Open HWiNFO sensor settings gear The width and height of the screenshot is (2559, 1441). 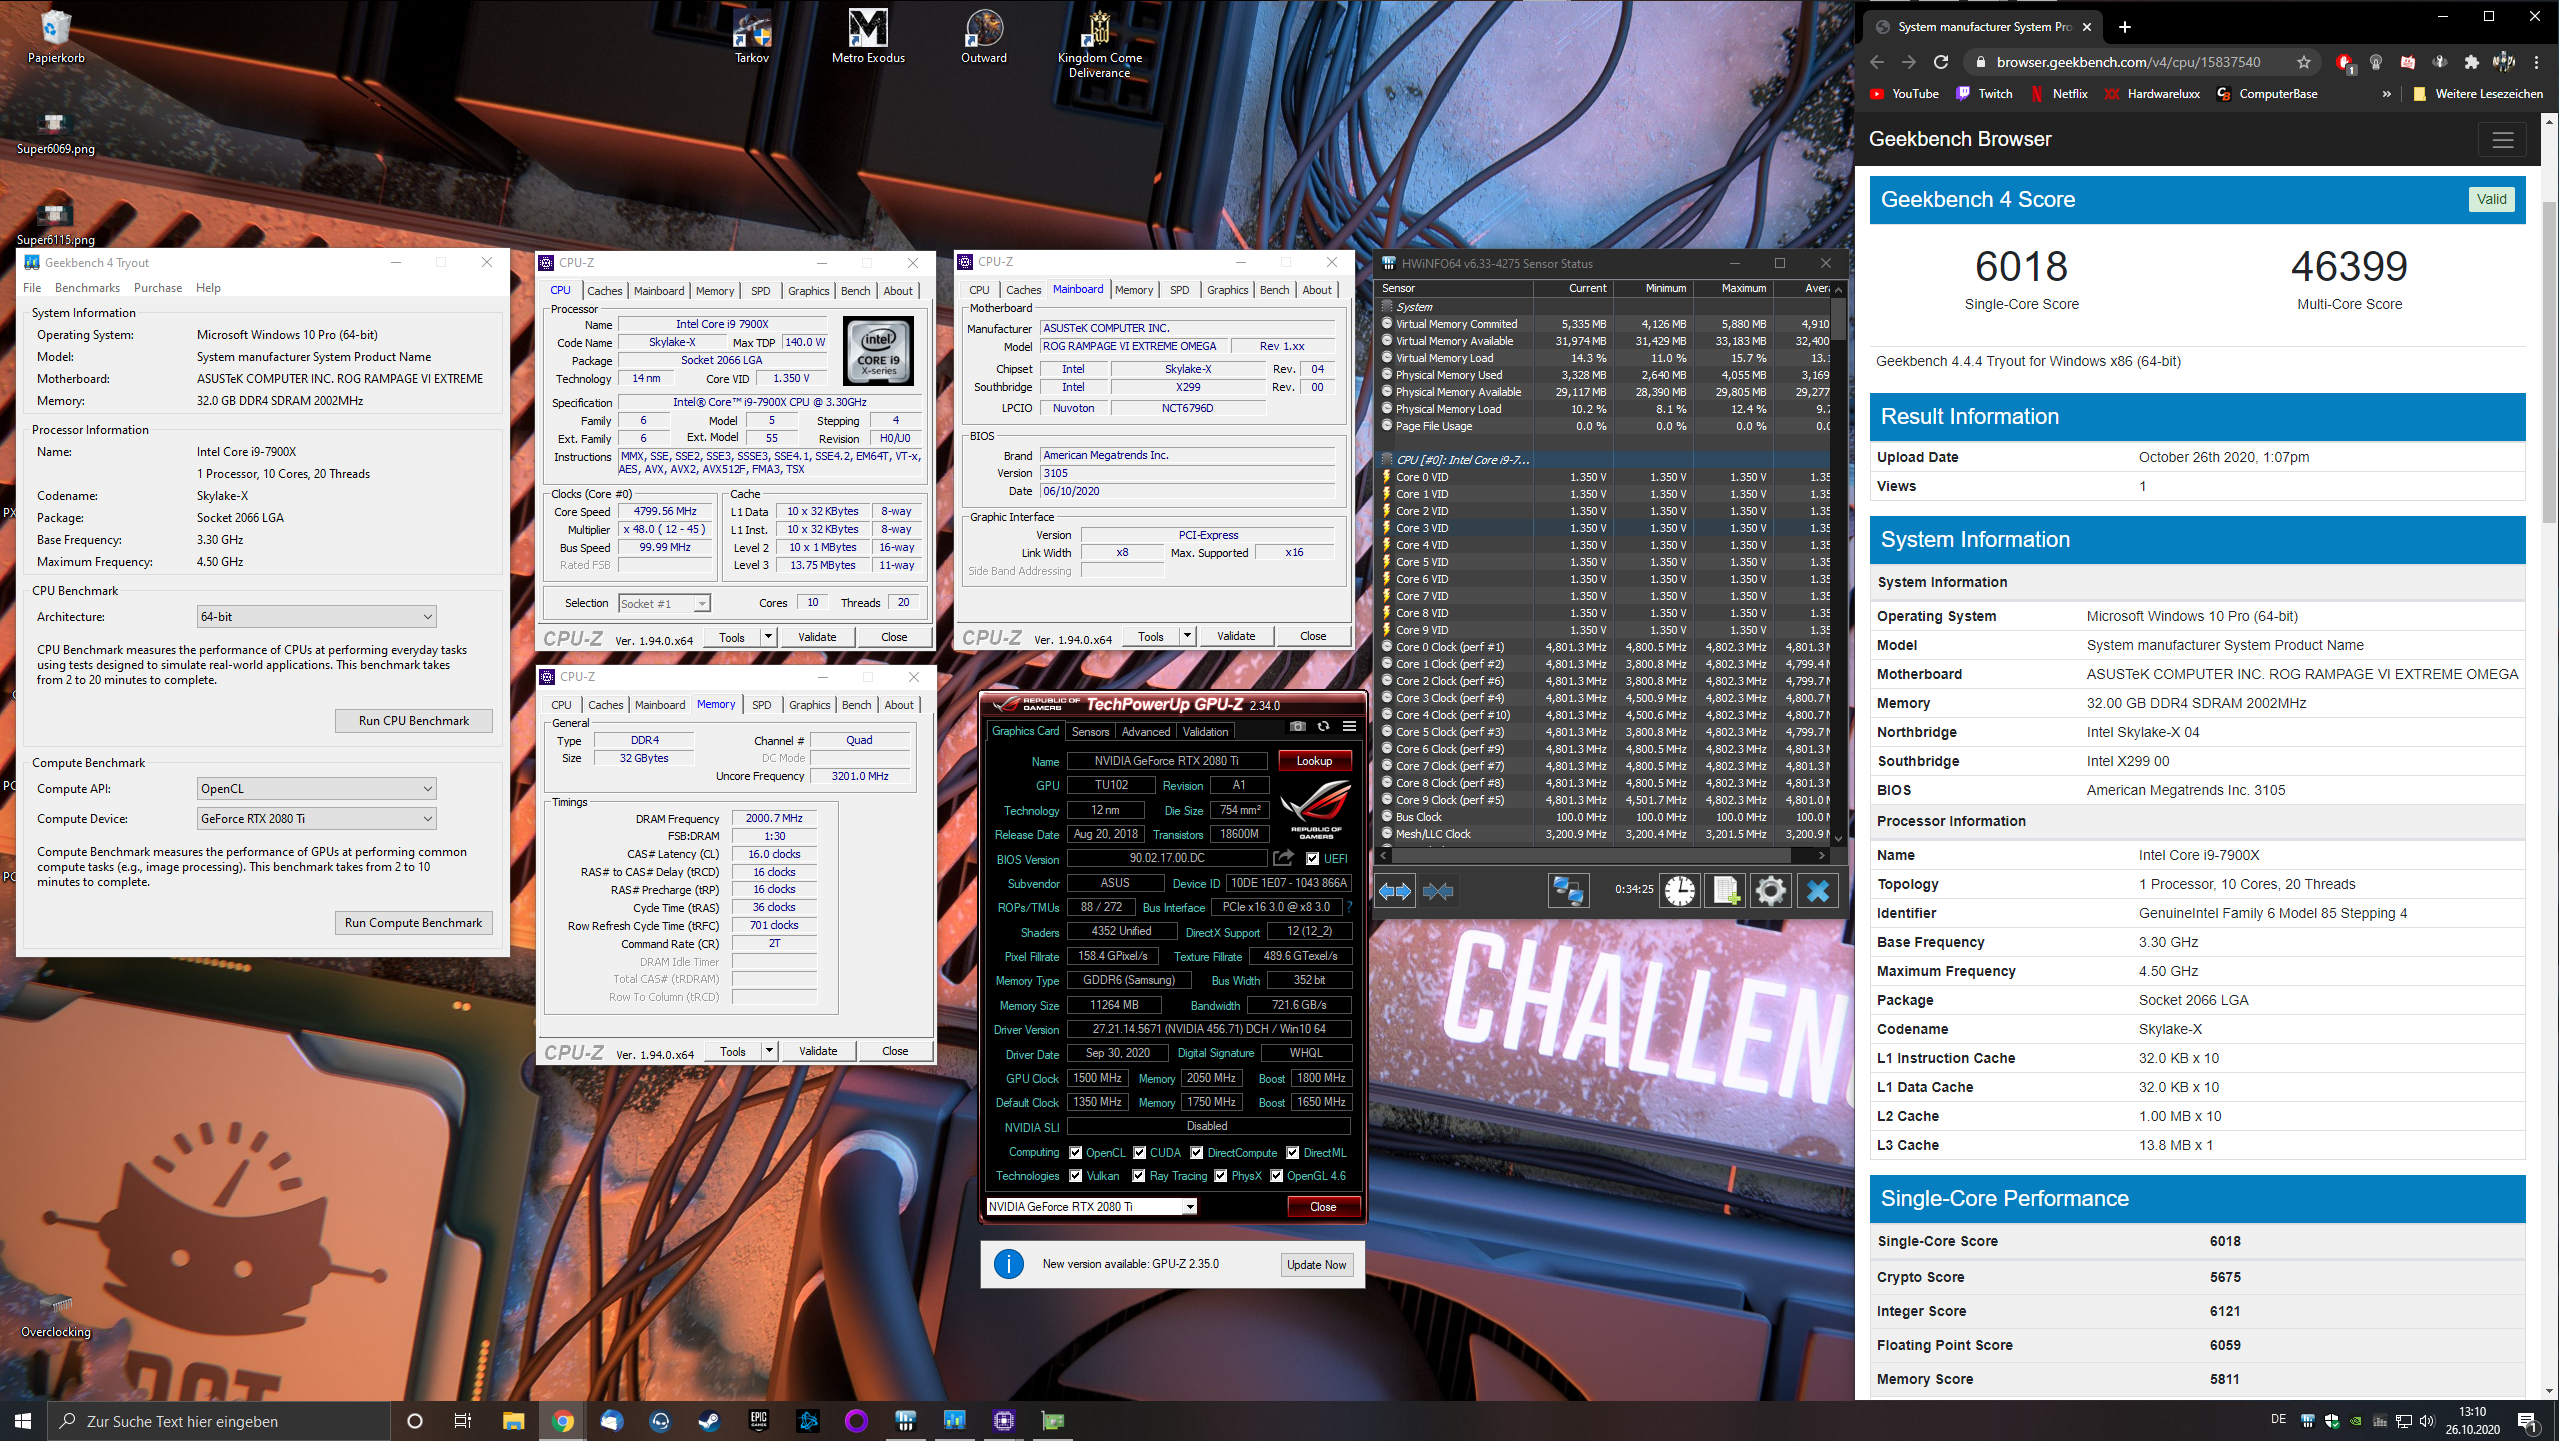click(x=1770, y=890)
